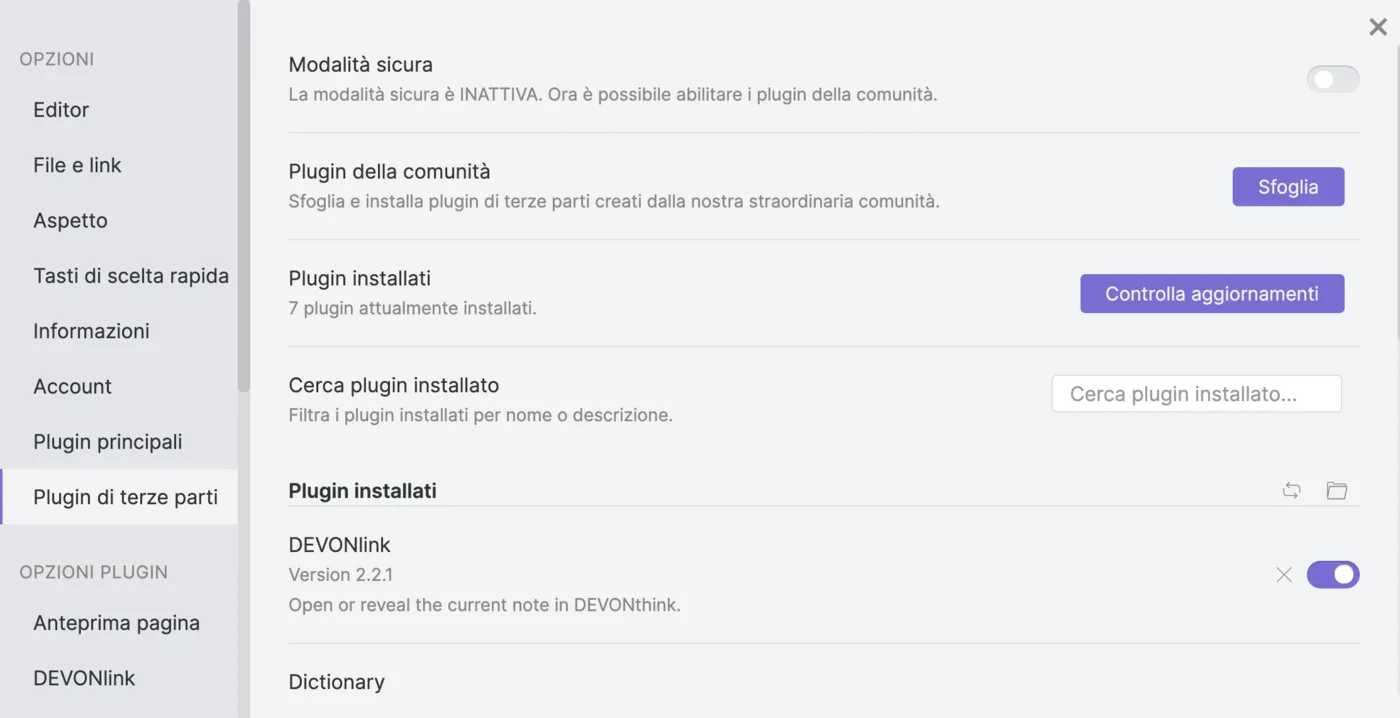Viewport: 1400px width, 718px height.
Task: Click the reload plugins icon
Action: tap(1291, 490)
